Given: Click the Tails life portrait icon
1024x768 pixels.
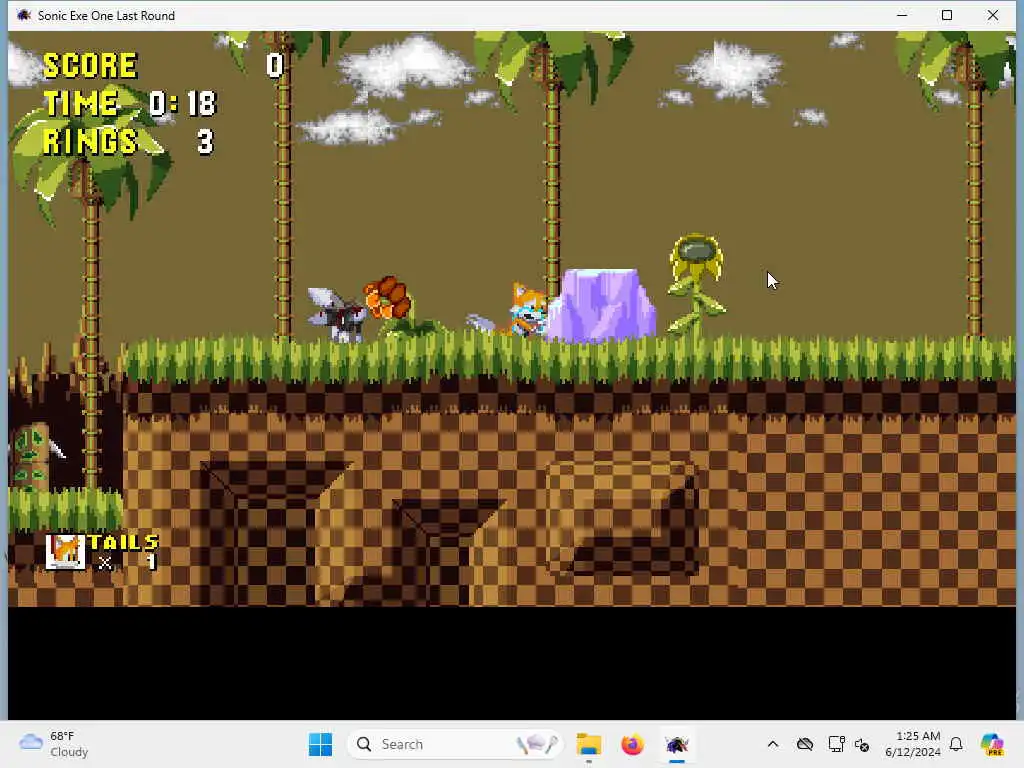Looking at the screenshot, I should [x=65, y=552].
